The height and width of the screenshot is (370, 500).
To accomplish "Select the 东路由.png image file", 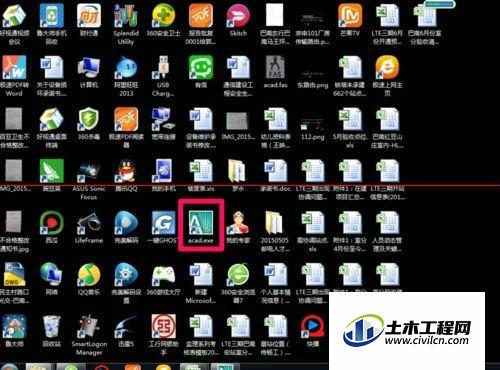I will (x=312, y=72).
